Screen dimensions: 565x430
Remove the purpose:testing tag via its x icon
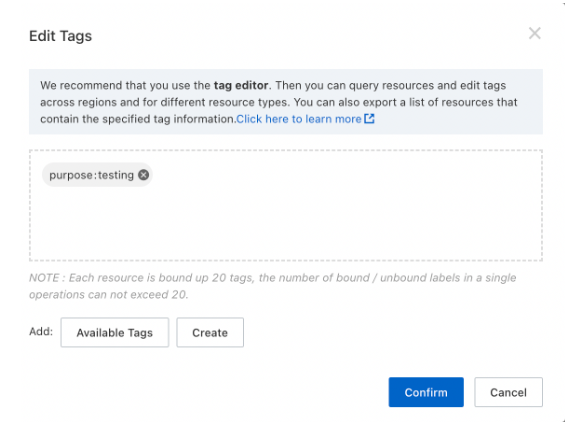coord(143,175)
